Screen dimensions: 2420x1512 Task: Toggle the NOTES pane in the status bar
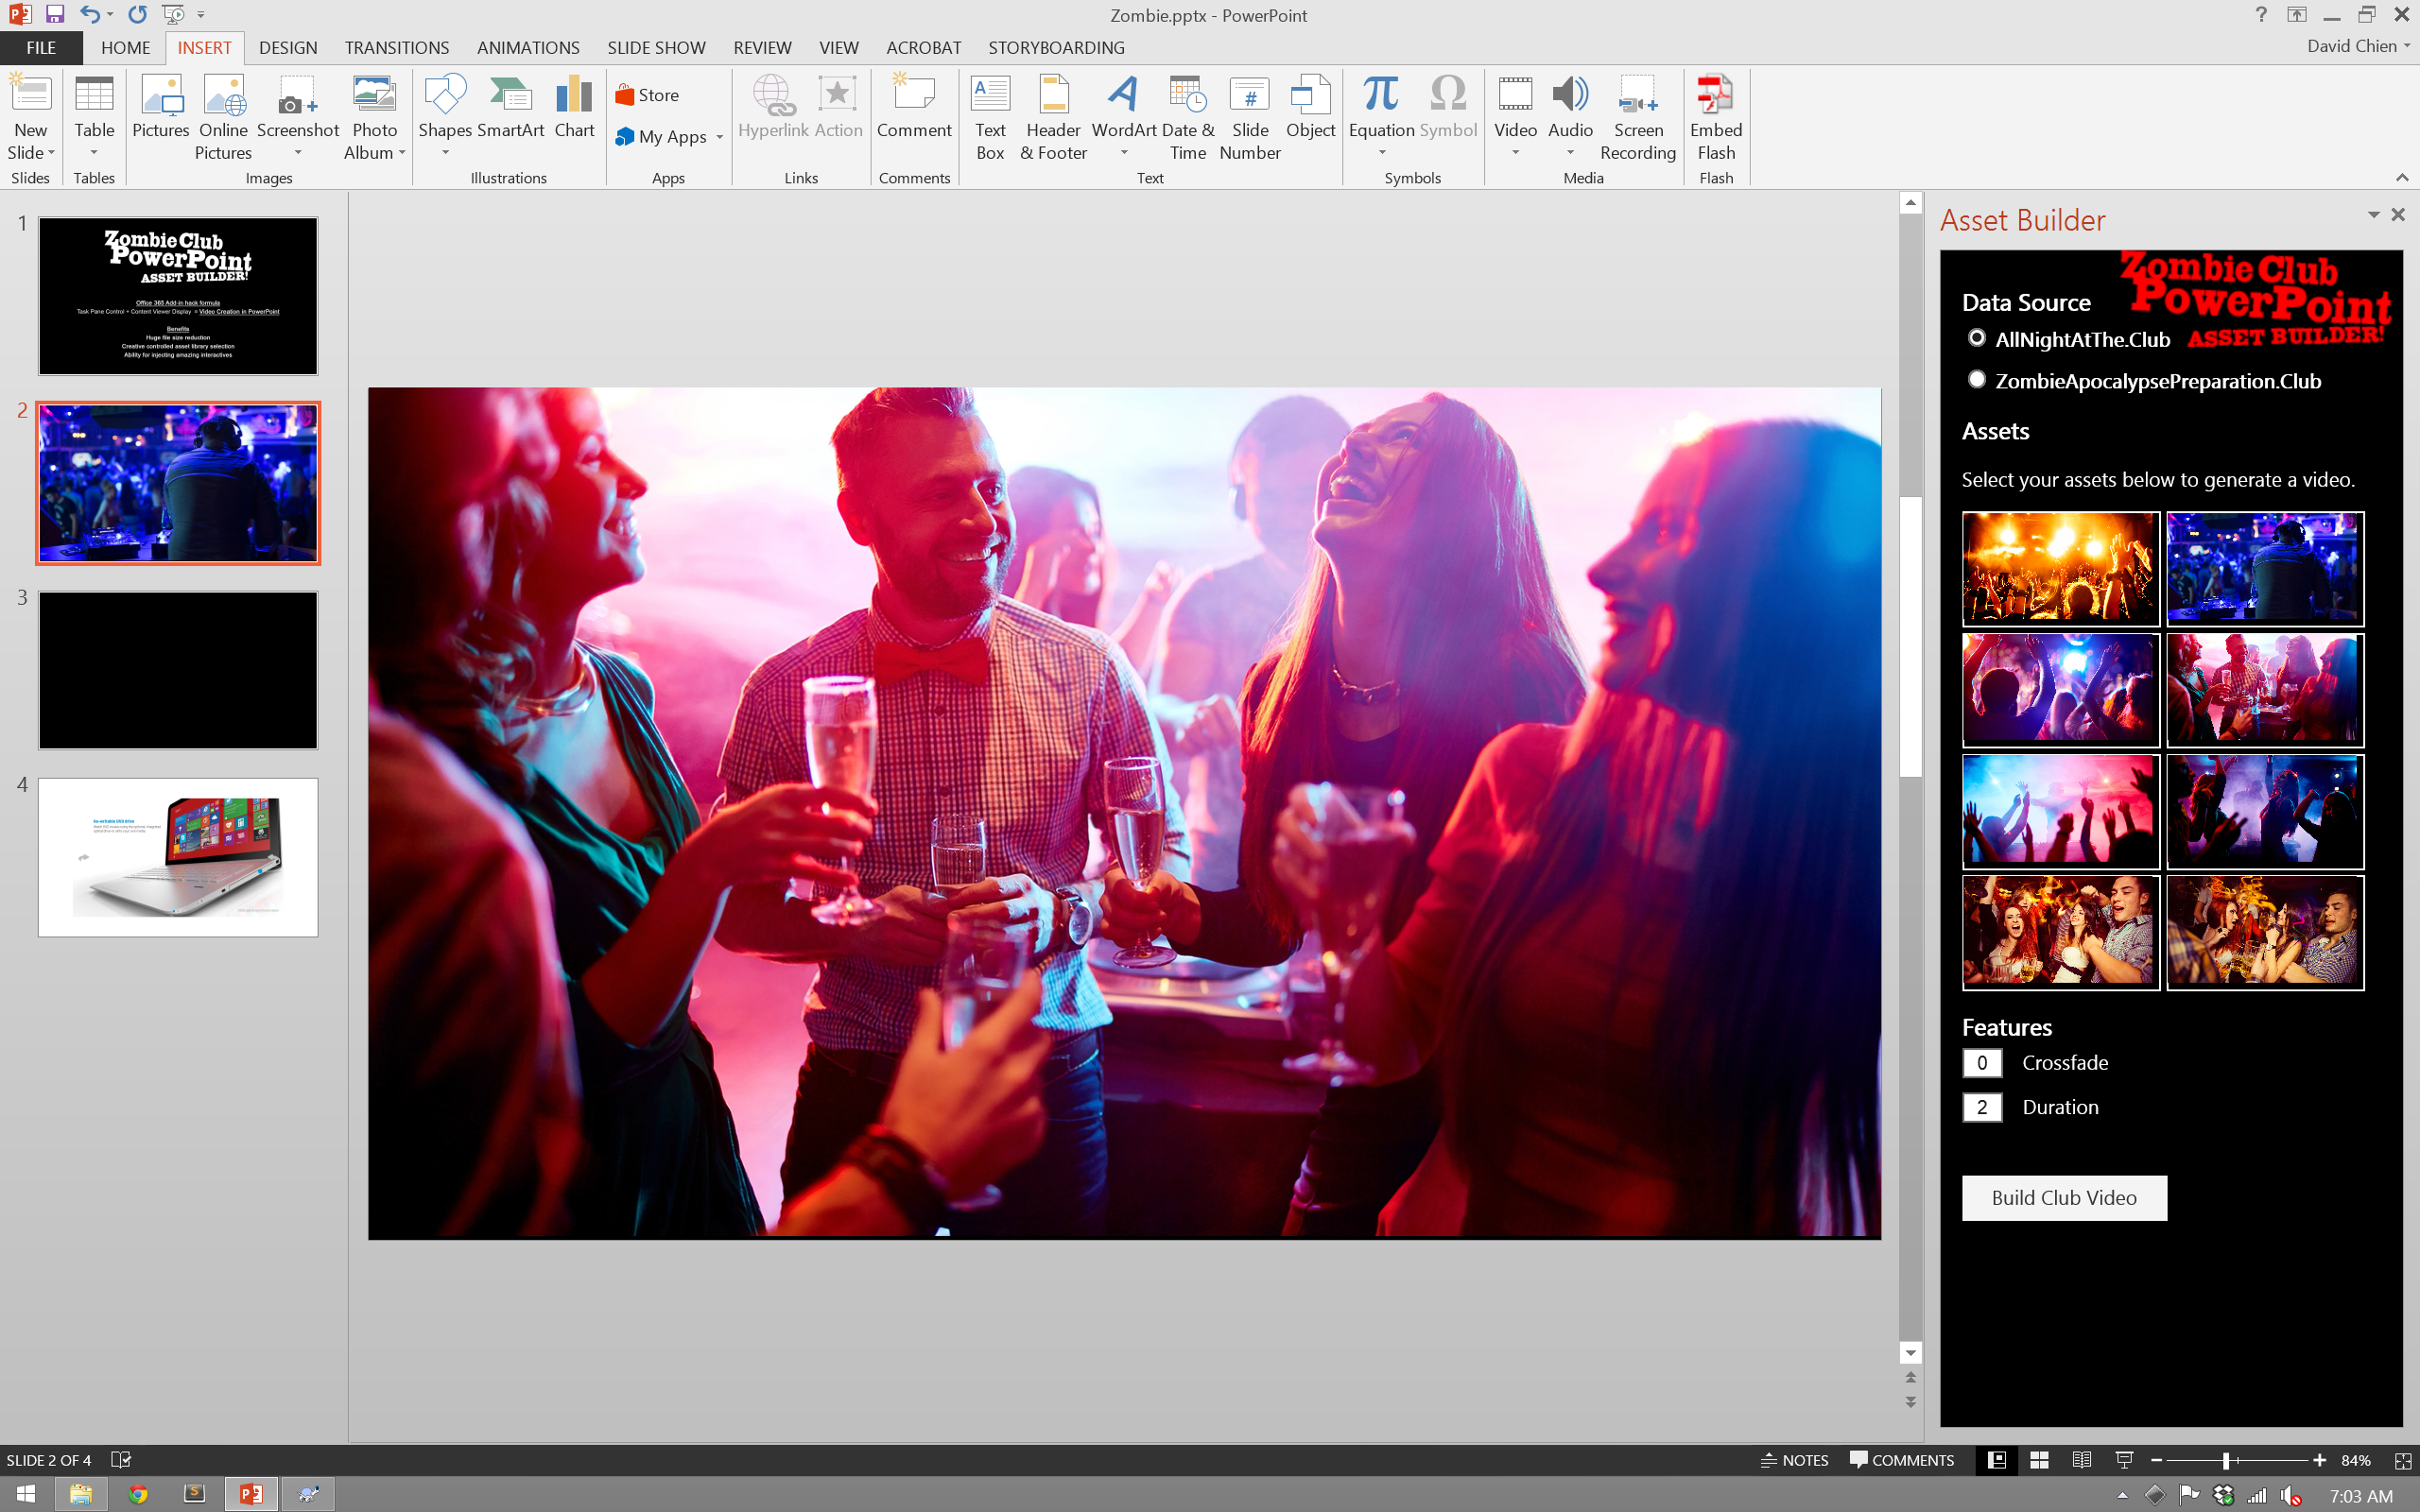[1794, 1460]
